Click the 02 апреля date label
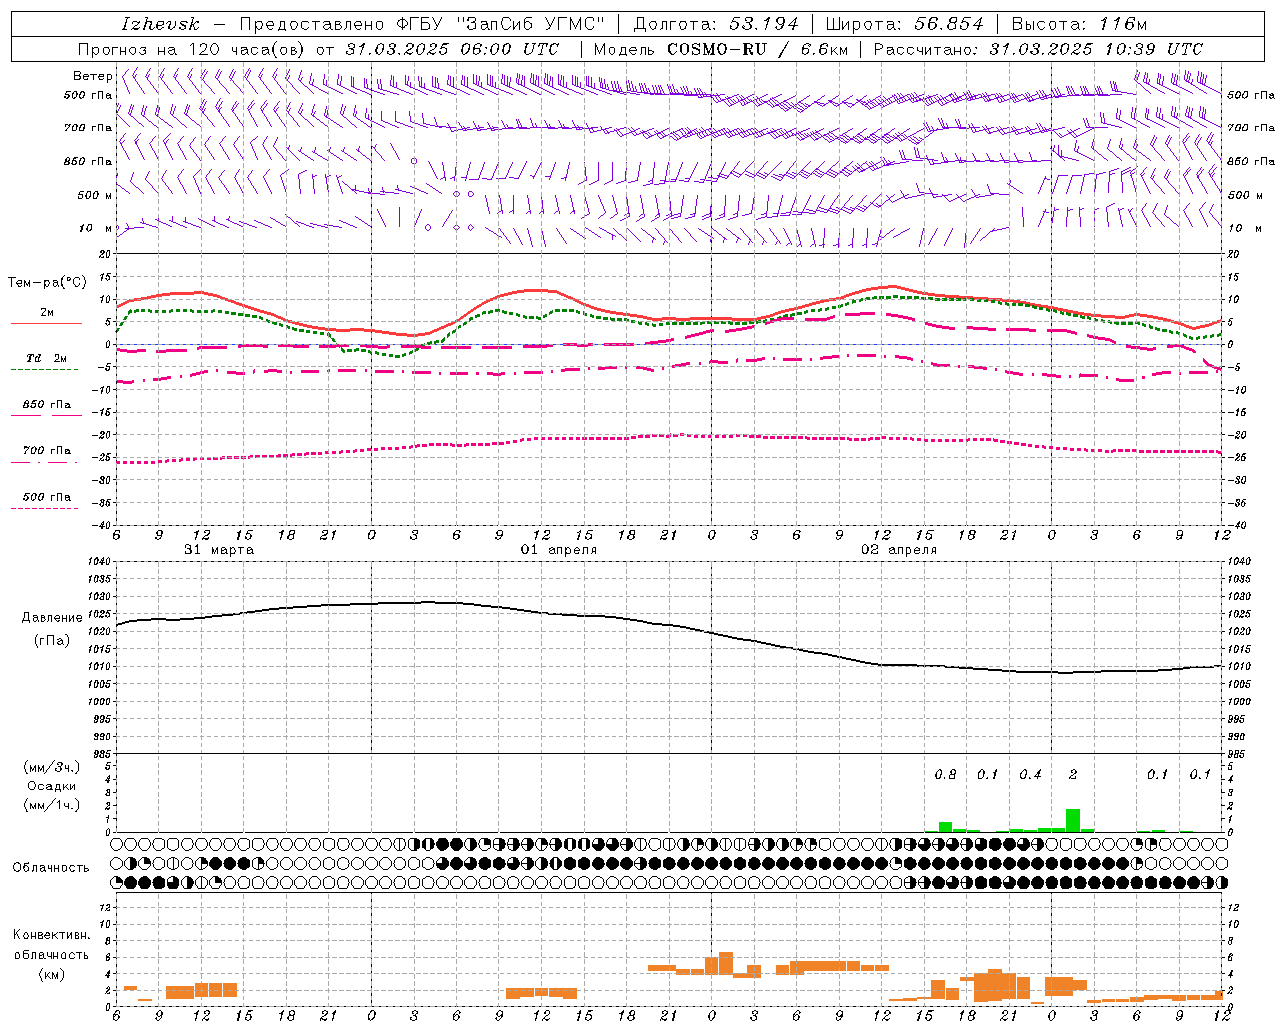 [899, 550]
